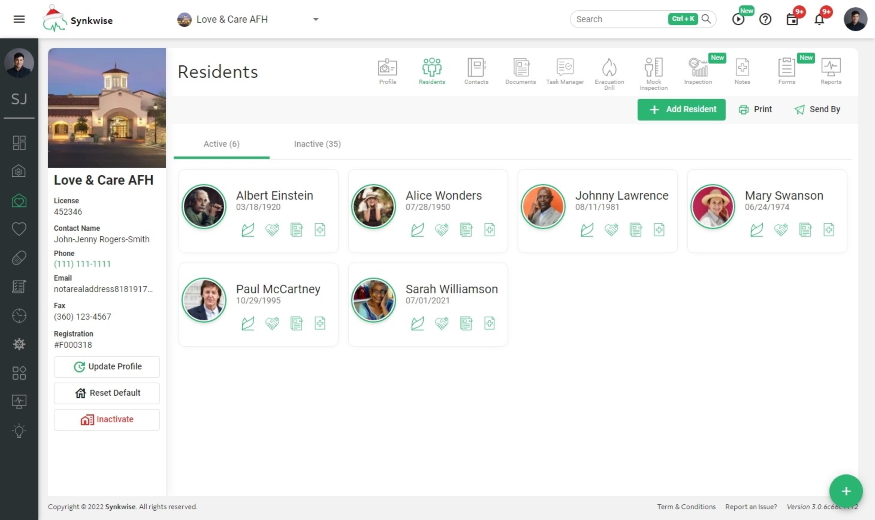Click the red Inactivate button
The width and height of the screenshot is (875, 520).
click(x=107, y=419)
